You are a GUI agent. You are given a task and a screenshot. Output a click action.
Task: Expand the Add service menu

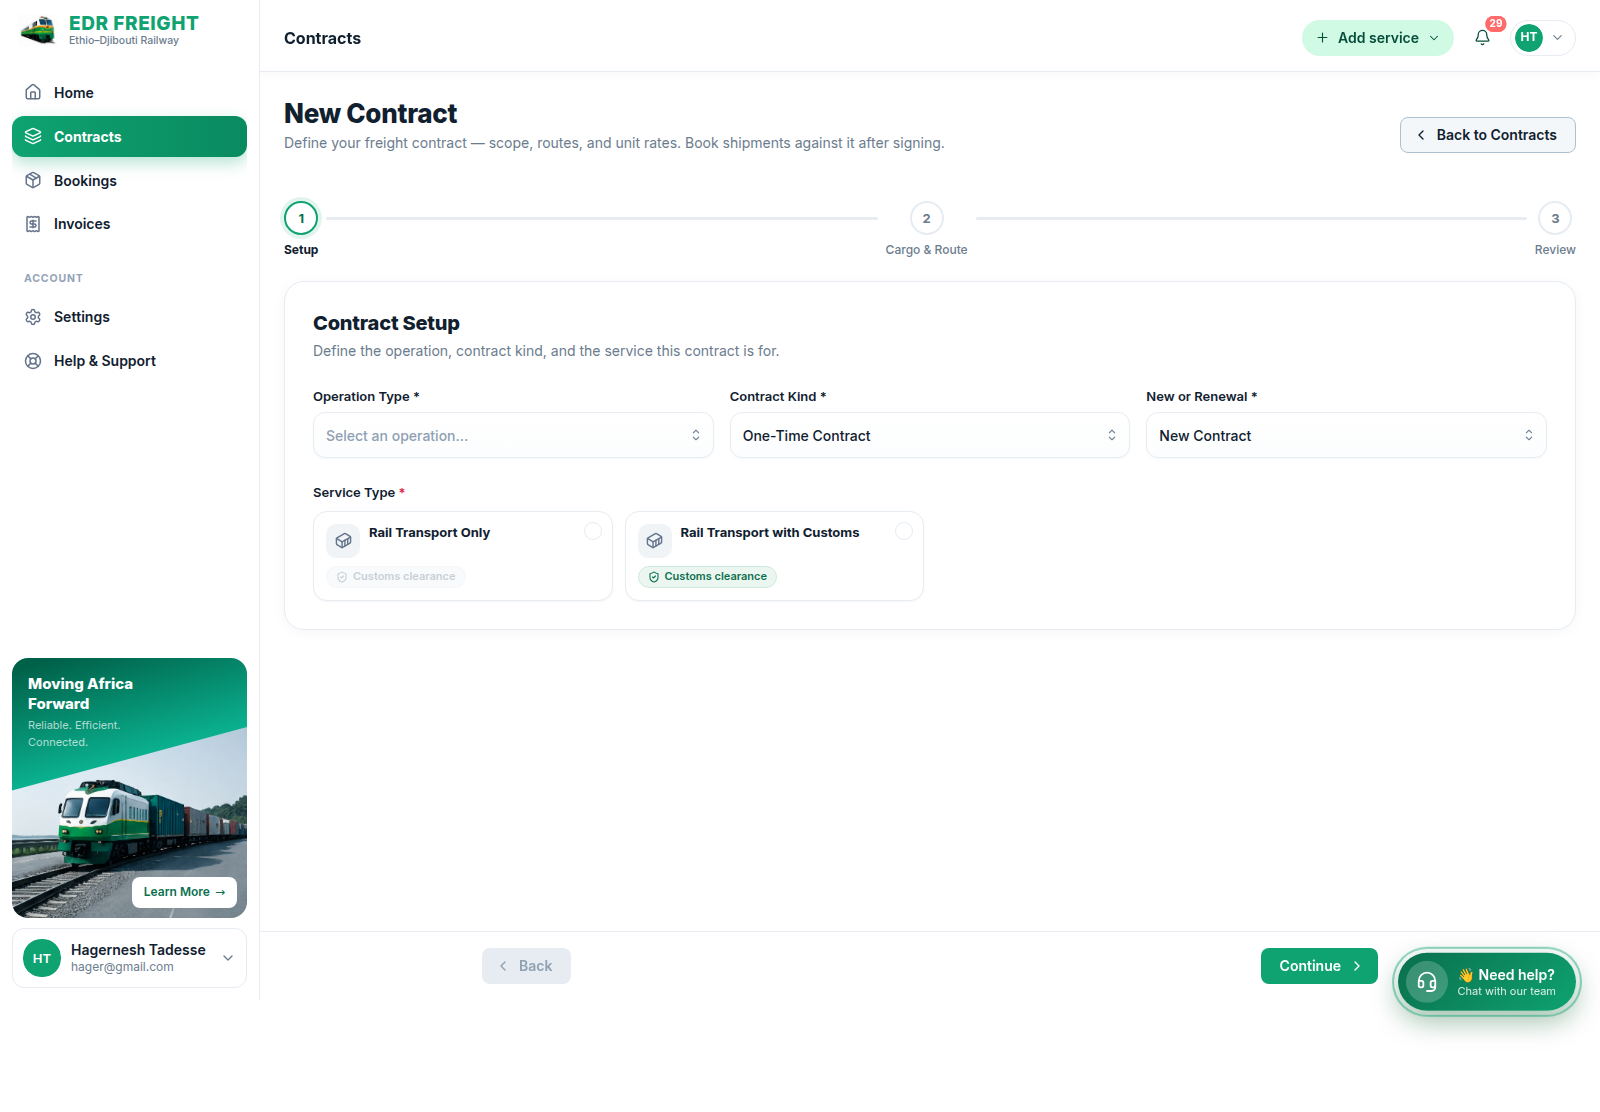point(1377,38)
